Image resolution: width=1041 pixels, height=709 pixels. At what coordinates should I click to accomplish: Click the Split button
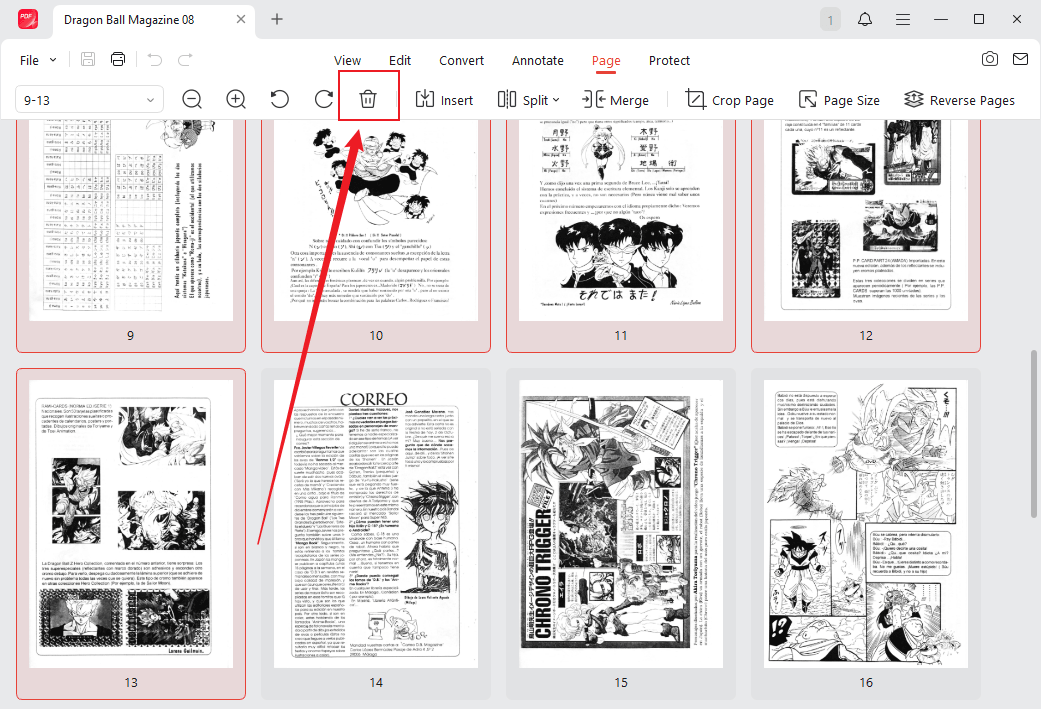pos(522,100)
